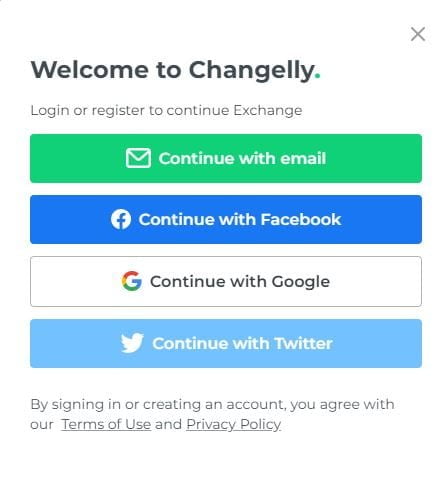Click the multicolor Google G logo
Screen dimensions: 442x478
[x=132, y=281]
